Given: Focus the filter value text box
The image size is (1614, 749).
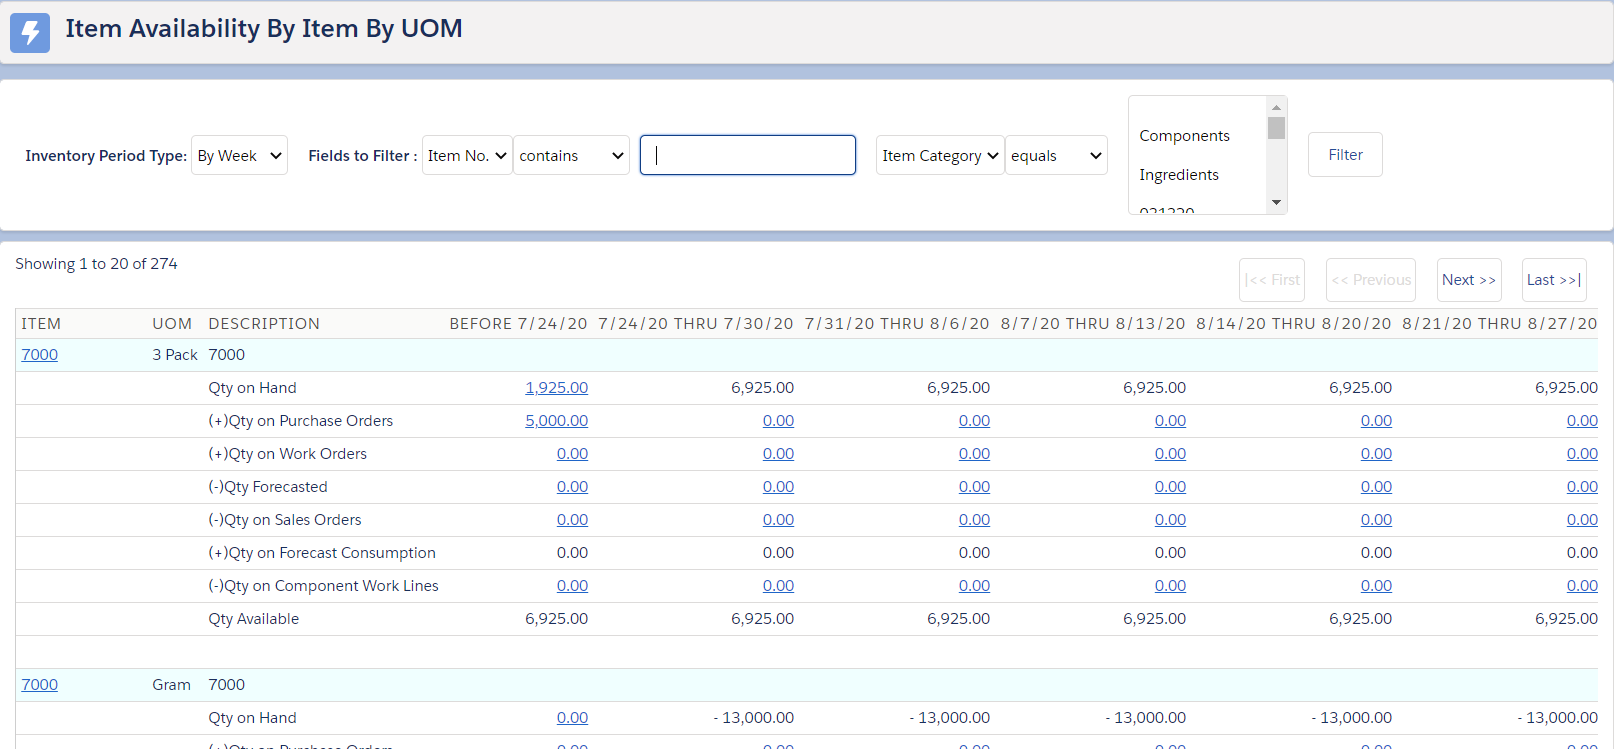Looking at the screenshot, I should click(748, 155).
